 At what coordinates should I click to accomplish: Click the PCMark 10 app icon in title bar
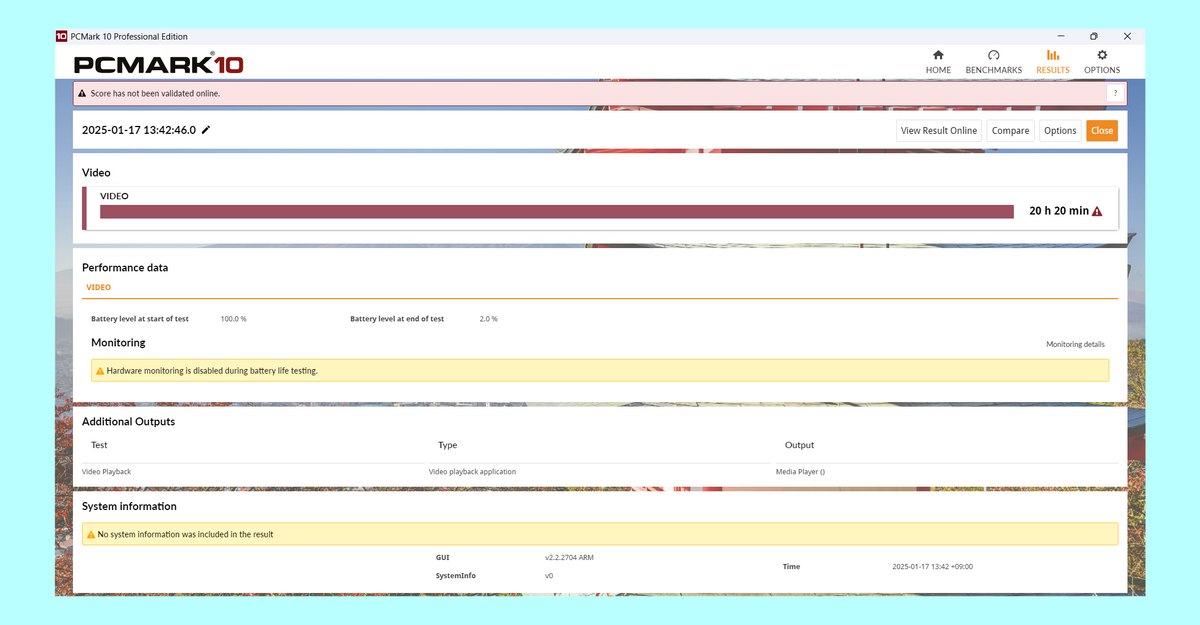(x=62, y=37)
